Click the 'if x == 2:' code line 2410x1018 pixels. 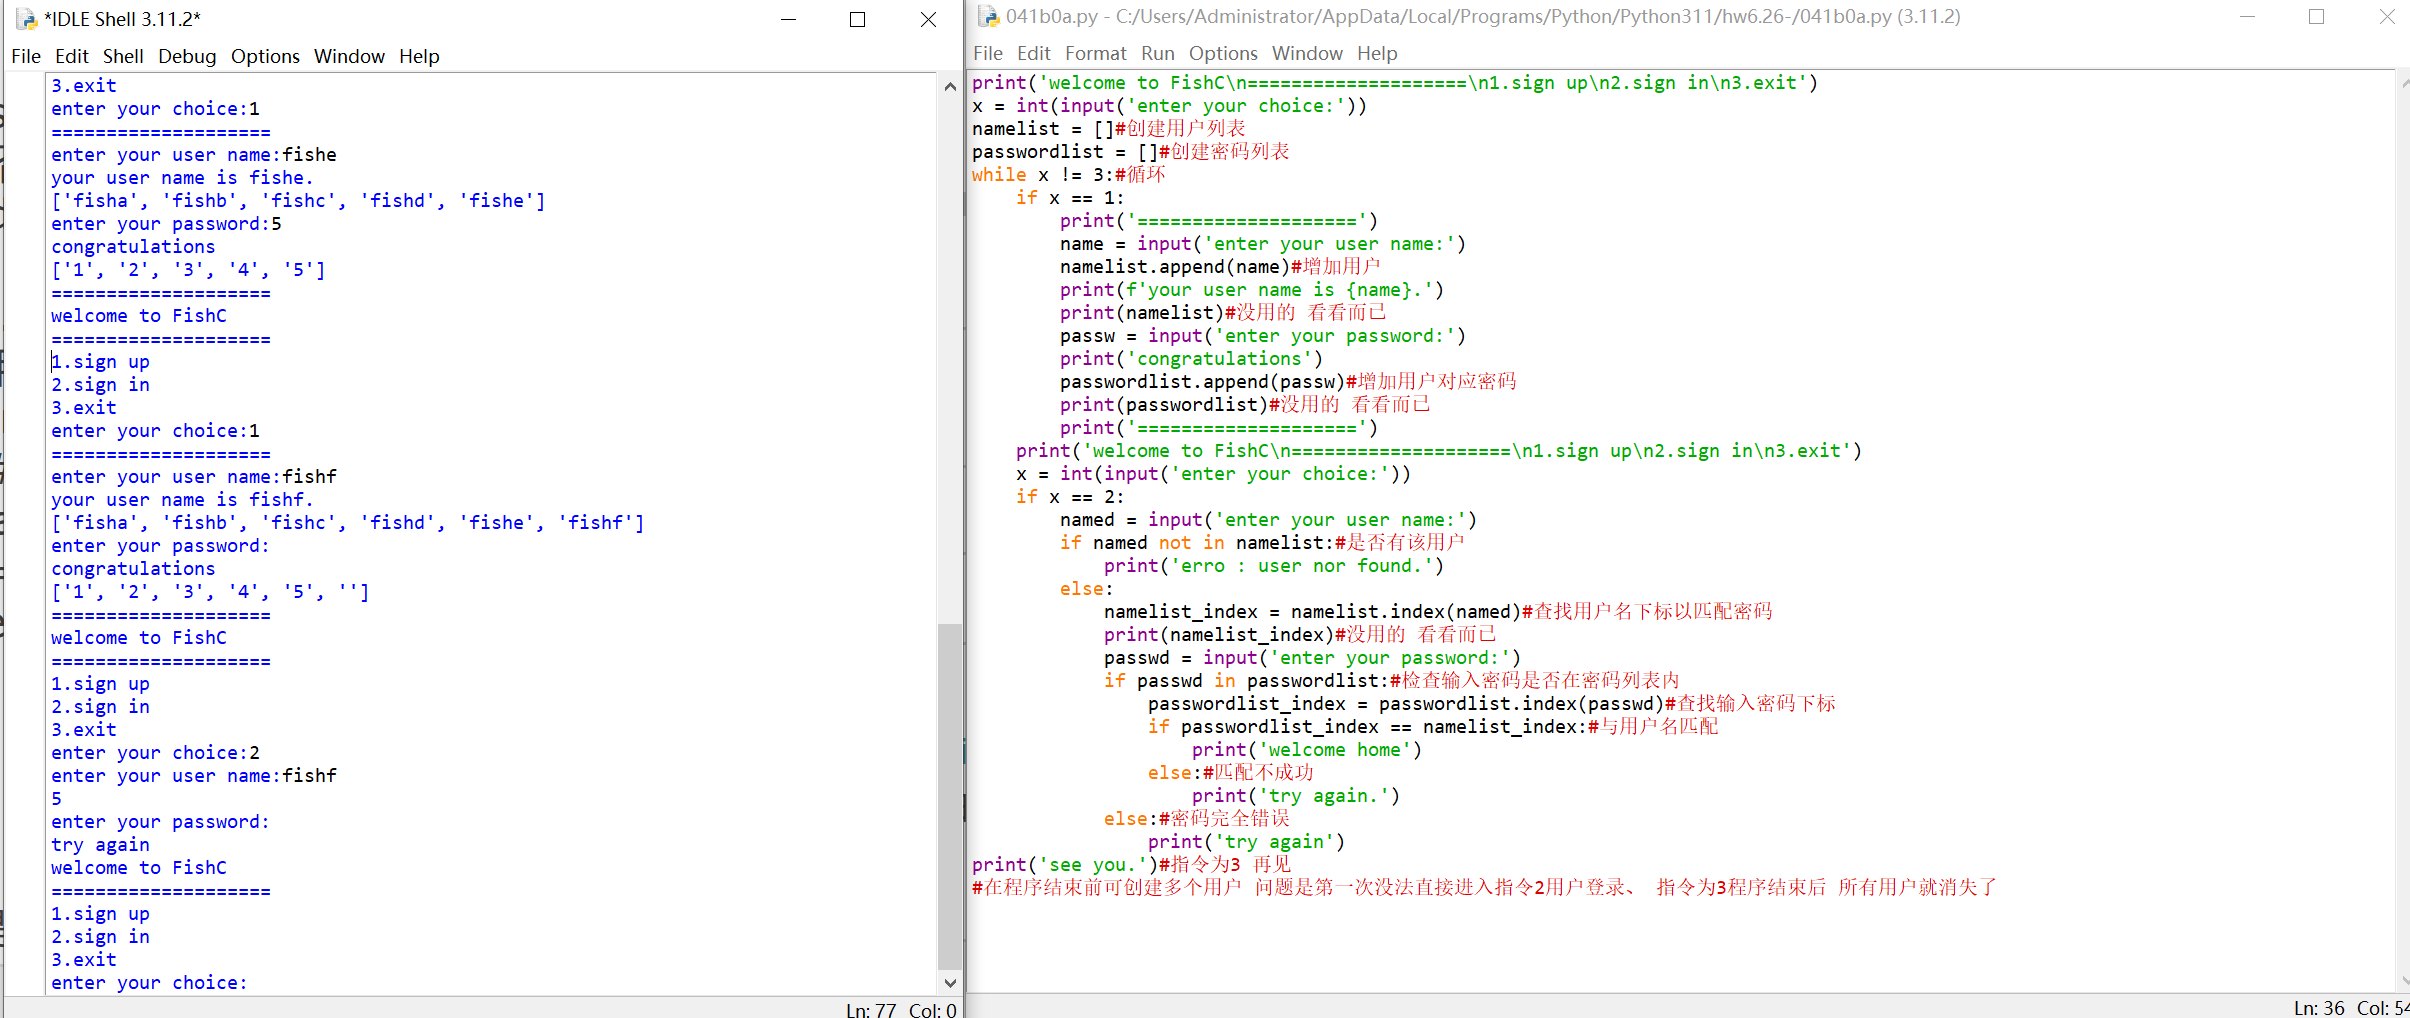pyautogui.click(x=1070, y=497)
